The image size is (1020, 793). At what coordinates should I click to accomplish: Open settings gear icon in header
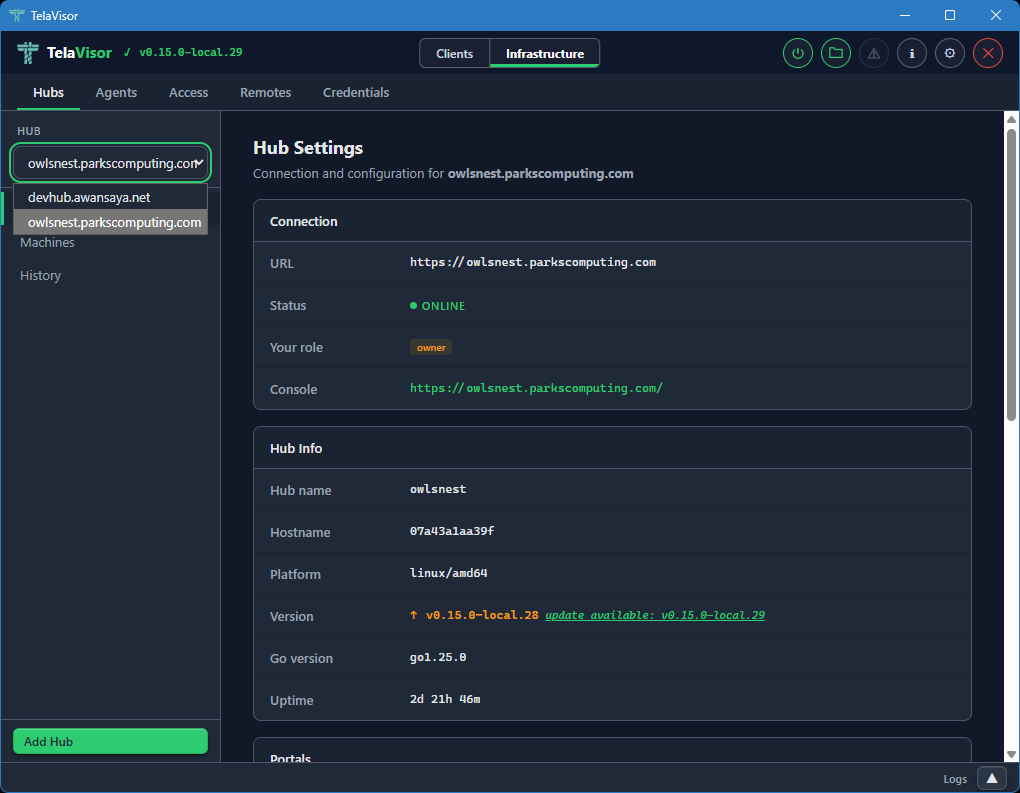[x=950, y=53]
